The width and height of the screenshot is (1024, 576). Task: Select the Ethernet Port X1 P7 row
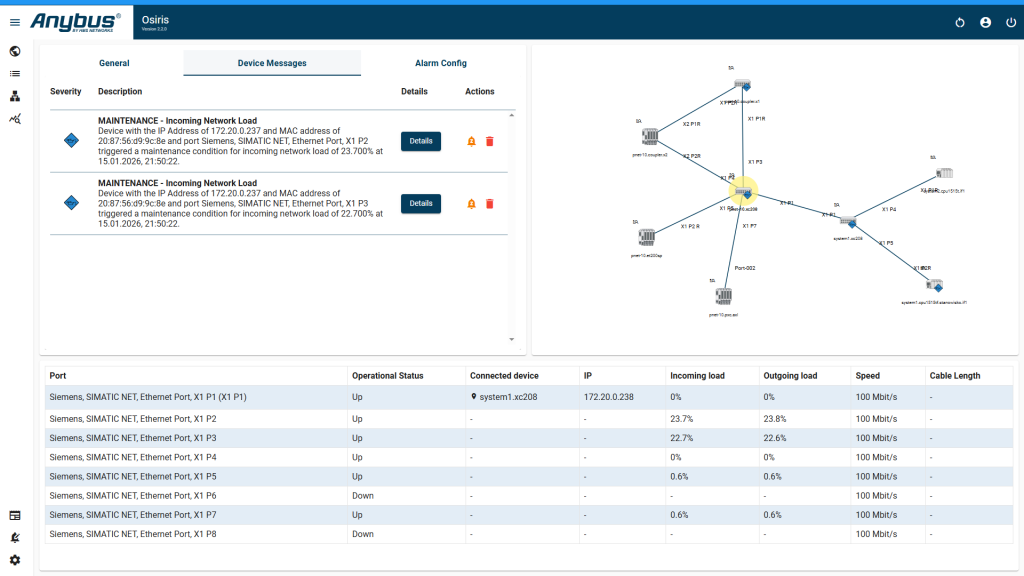click(x=529, y=515)
